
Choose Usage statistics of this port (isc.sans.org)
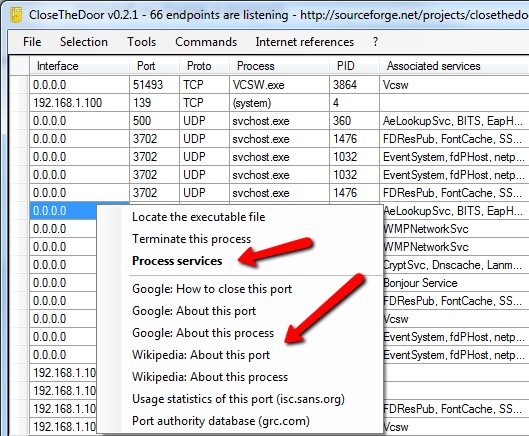(238, 399)
